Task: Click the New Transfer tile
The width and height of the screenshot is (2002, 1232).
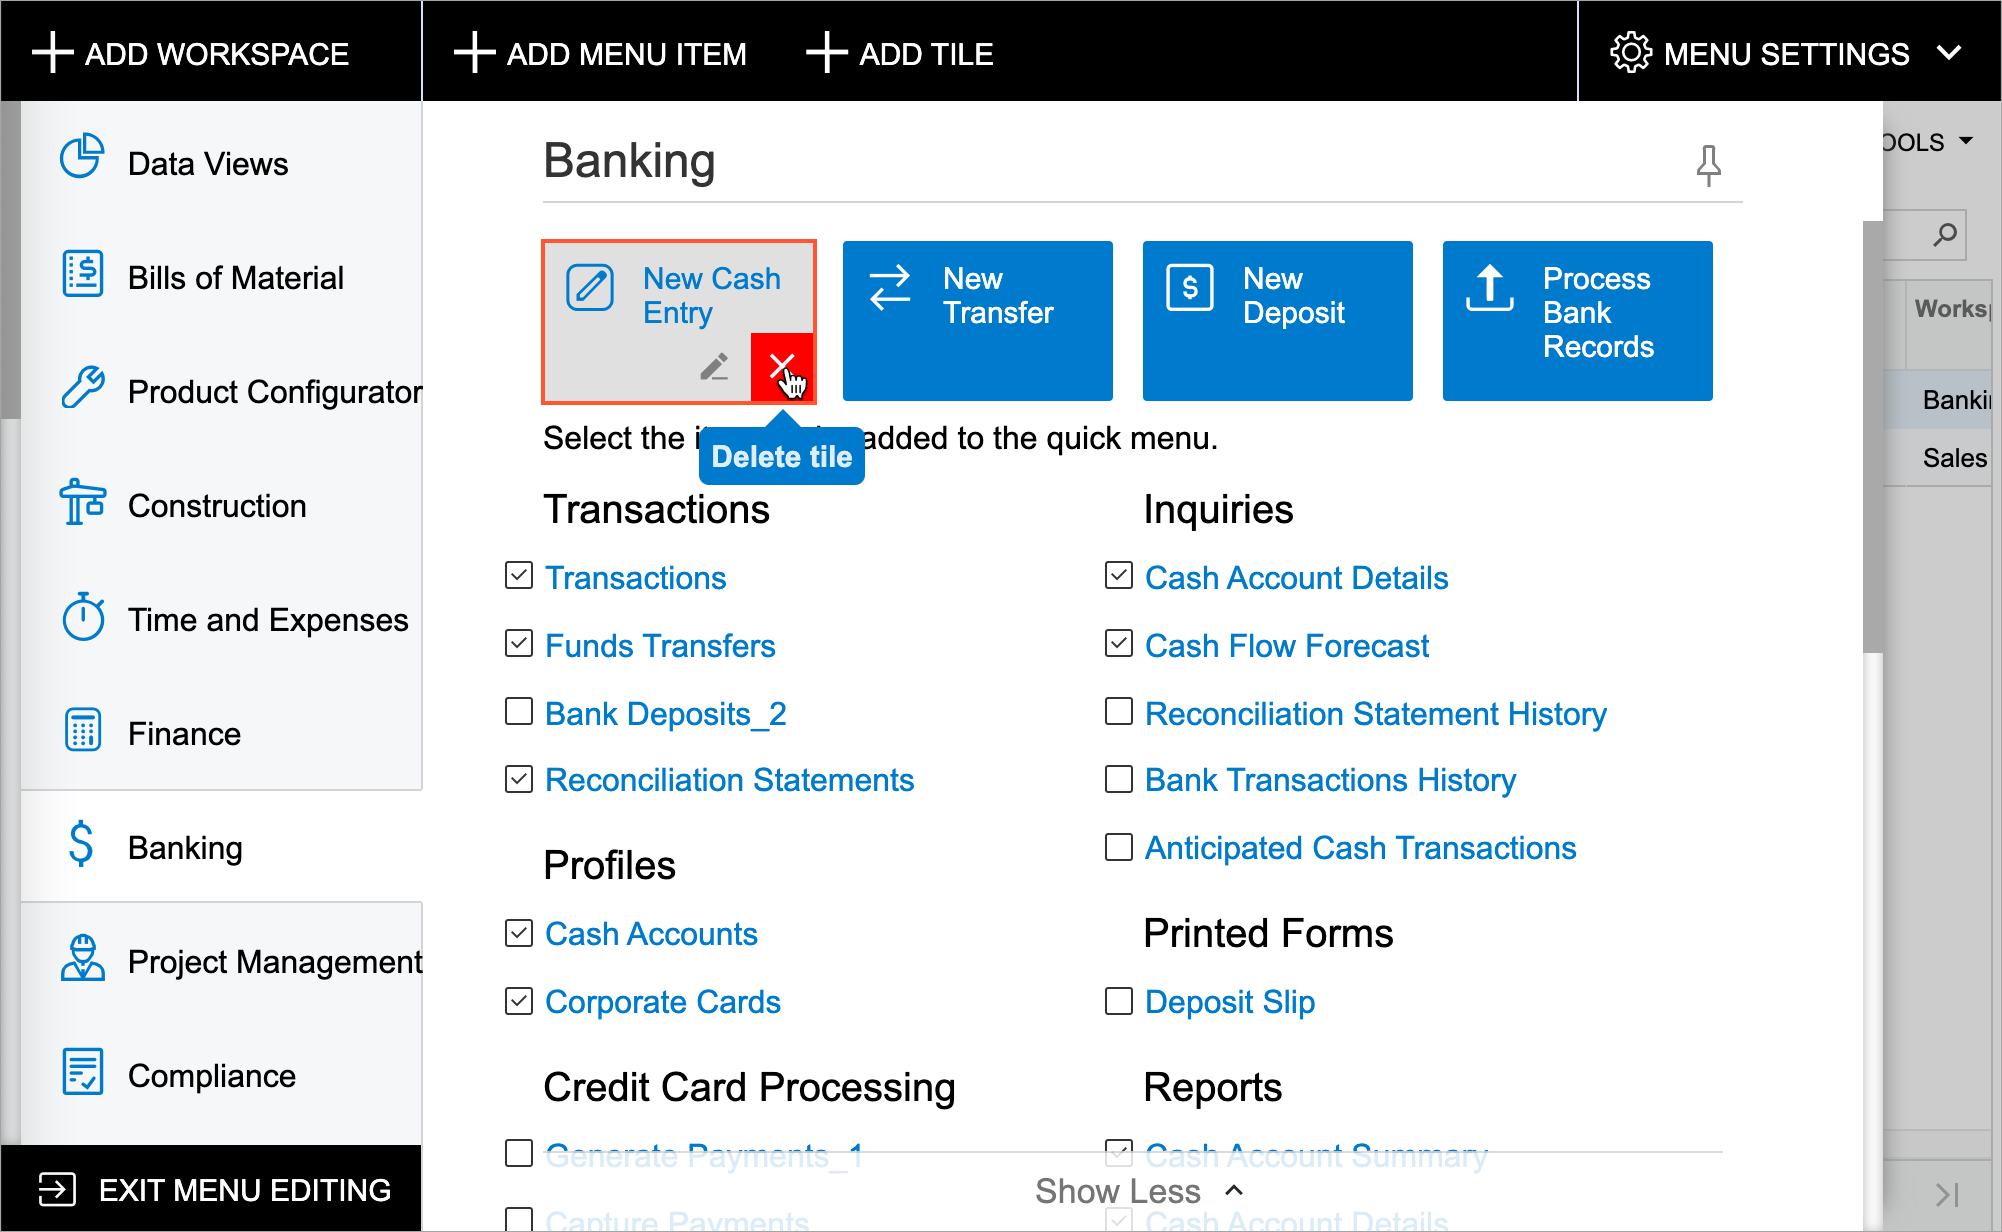Action: click(977, 320)
